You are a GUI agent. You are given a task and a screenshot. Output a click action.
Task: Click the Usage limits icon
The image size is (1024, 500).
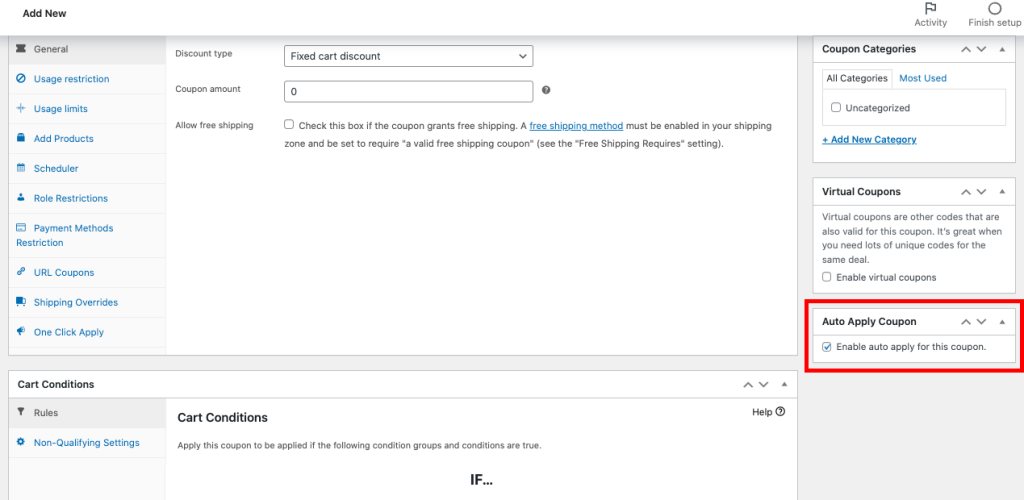click(x=21, y=108)
